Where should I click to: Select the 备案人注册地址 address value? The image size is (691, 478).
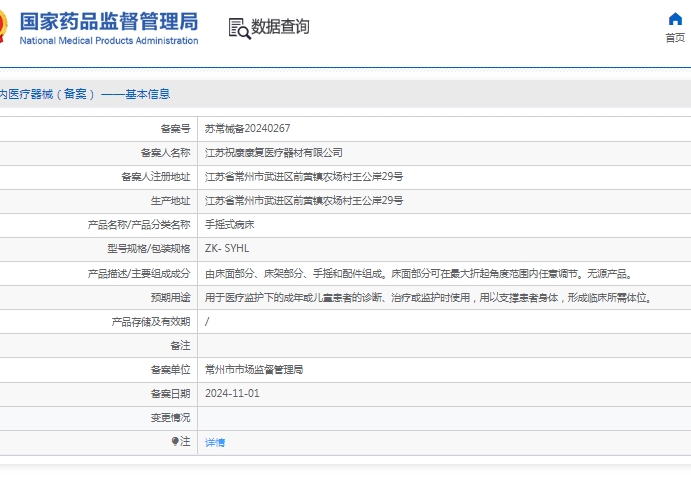pos(304,177)
